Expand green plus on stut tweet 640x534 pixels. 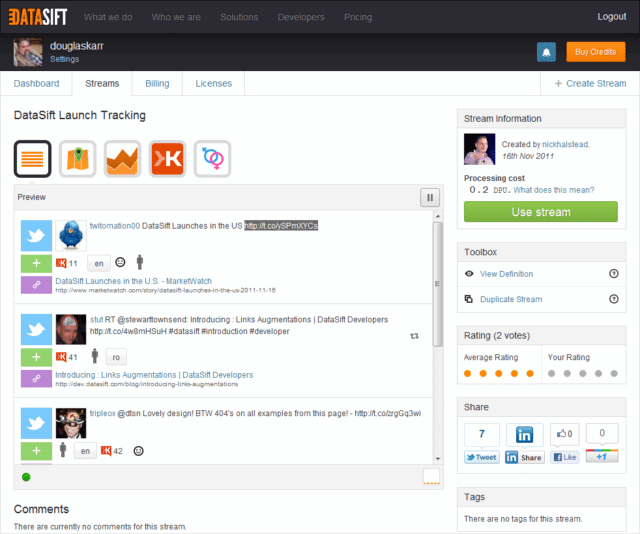[36, 357]
